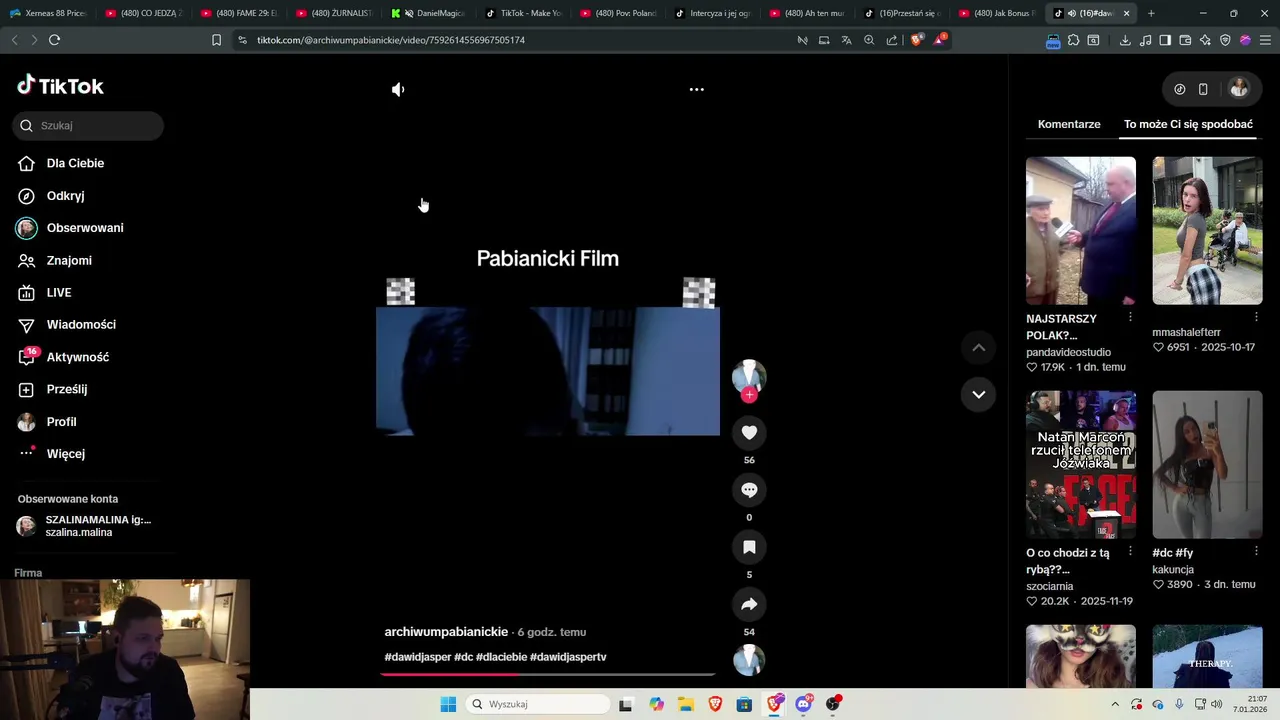Open browser extensions puzzle icon
Image resolution: width=1280 pixels, height=720 pixels.
click(1073, 40)
